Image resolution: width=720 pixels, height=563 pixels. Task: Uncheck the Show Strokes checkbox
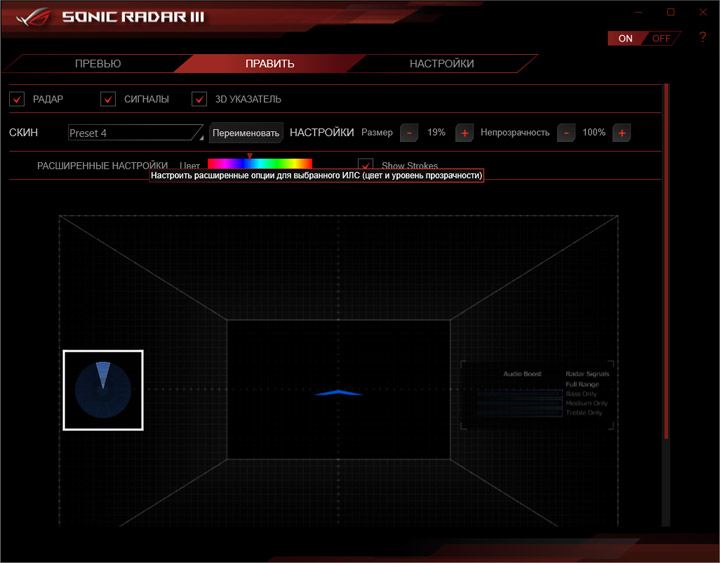(x=366, y=164)
